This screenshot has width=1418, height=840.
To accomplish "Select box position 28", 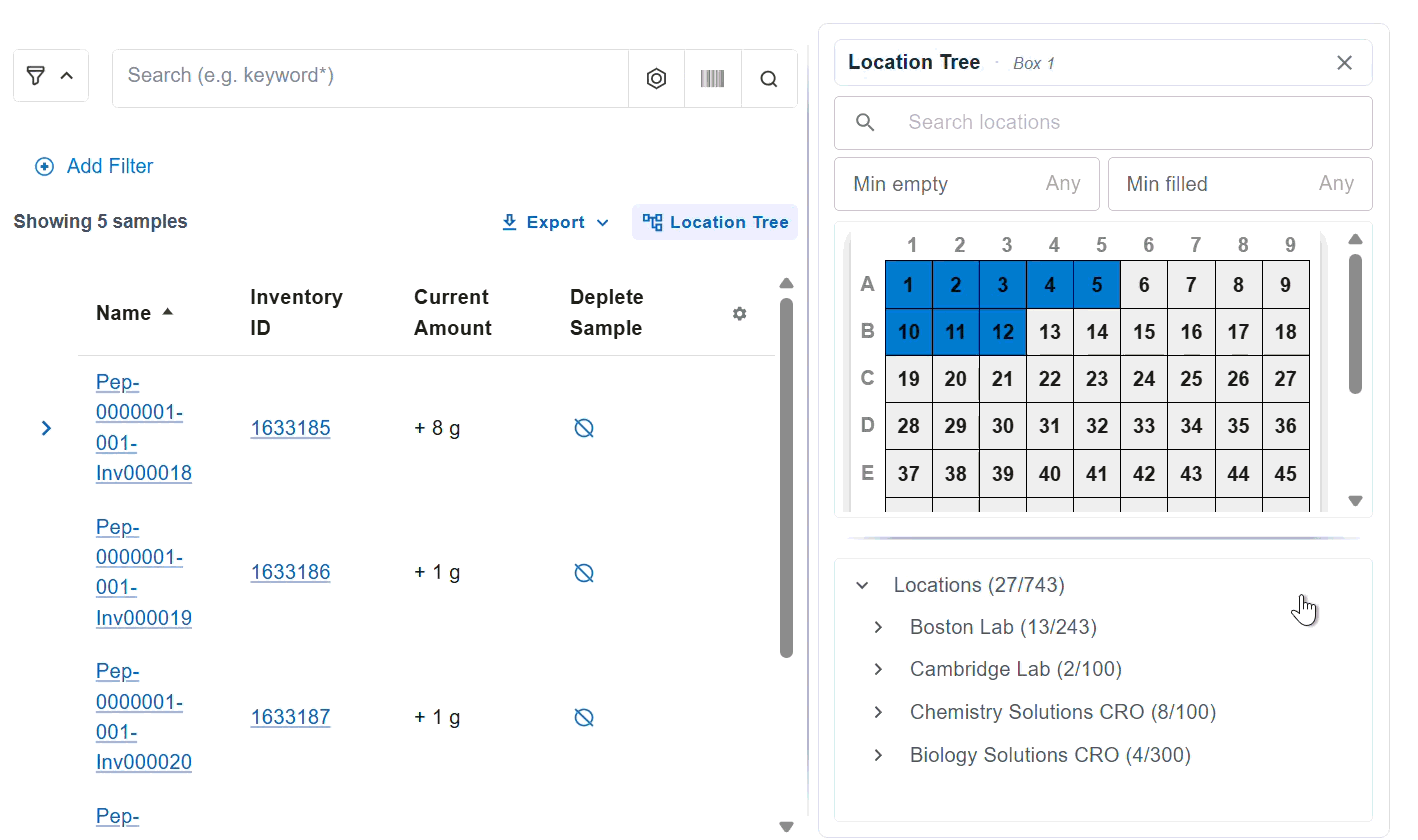I will coord(908,426).
